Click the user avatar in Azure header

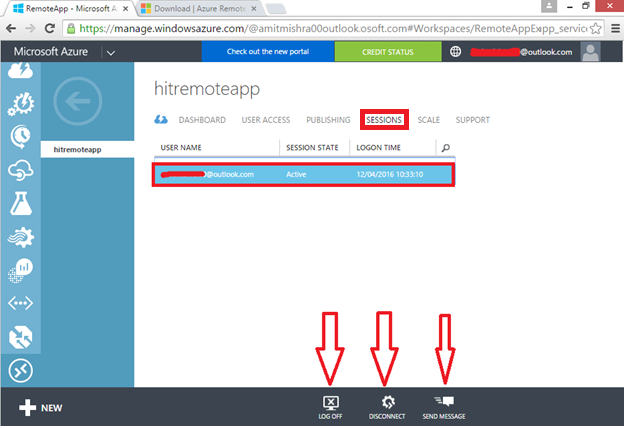590,52
